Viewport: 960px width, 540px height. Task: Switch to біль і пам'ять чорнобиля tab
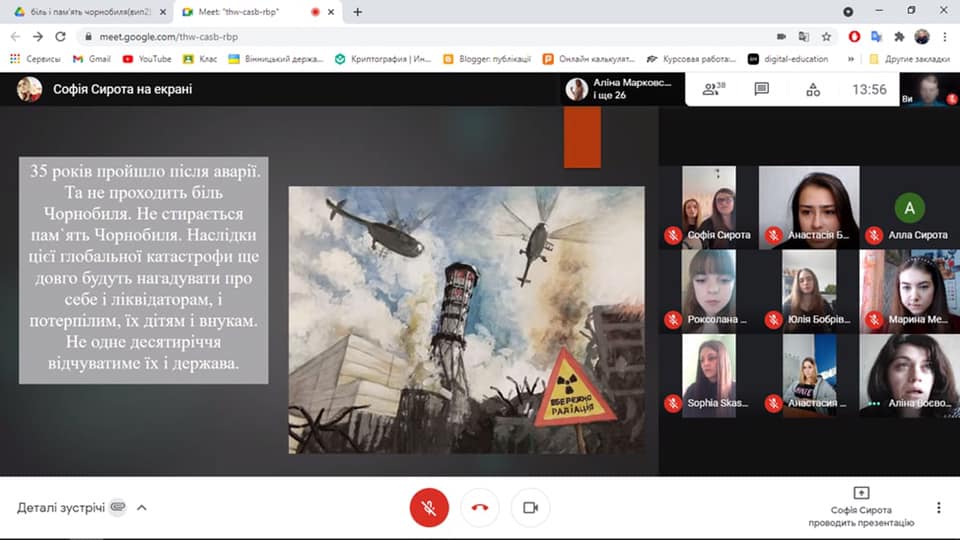89,12
